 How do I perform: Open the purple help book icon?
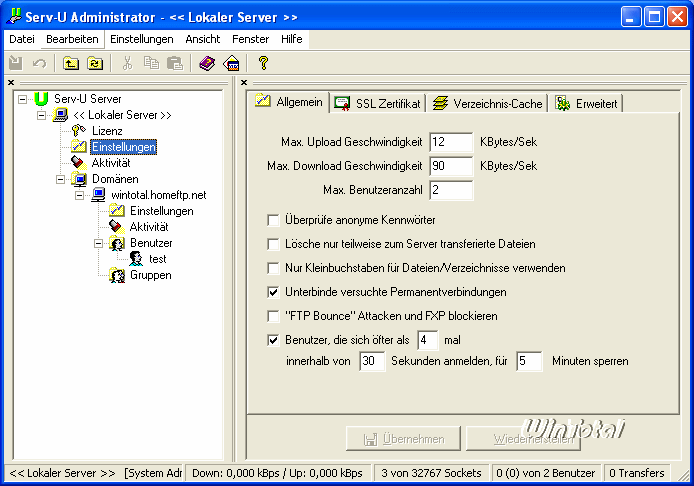coord(207,63)
